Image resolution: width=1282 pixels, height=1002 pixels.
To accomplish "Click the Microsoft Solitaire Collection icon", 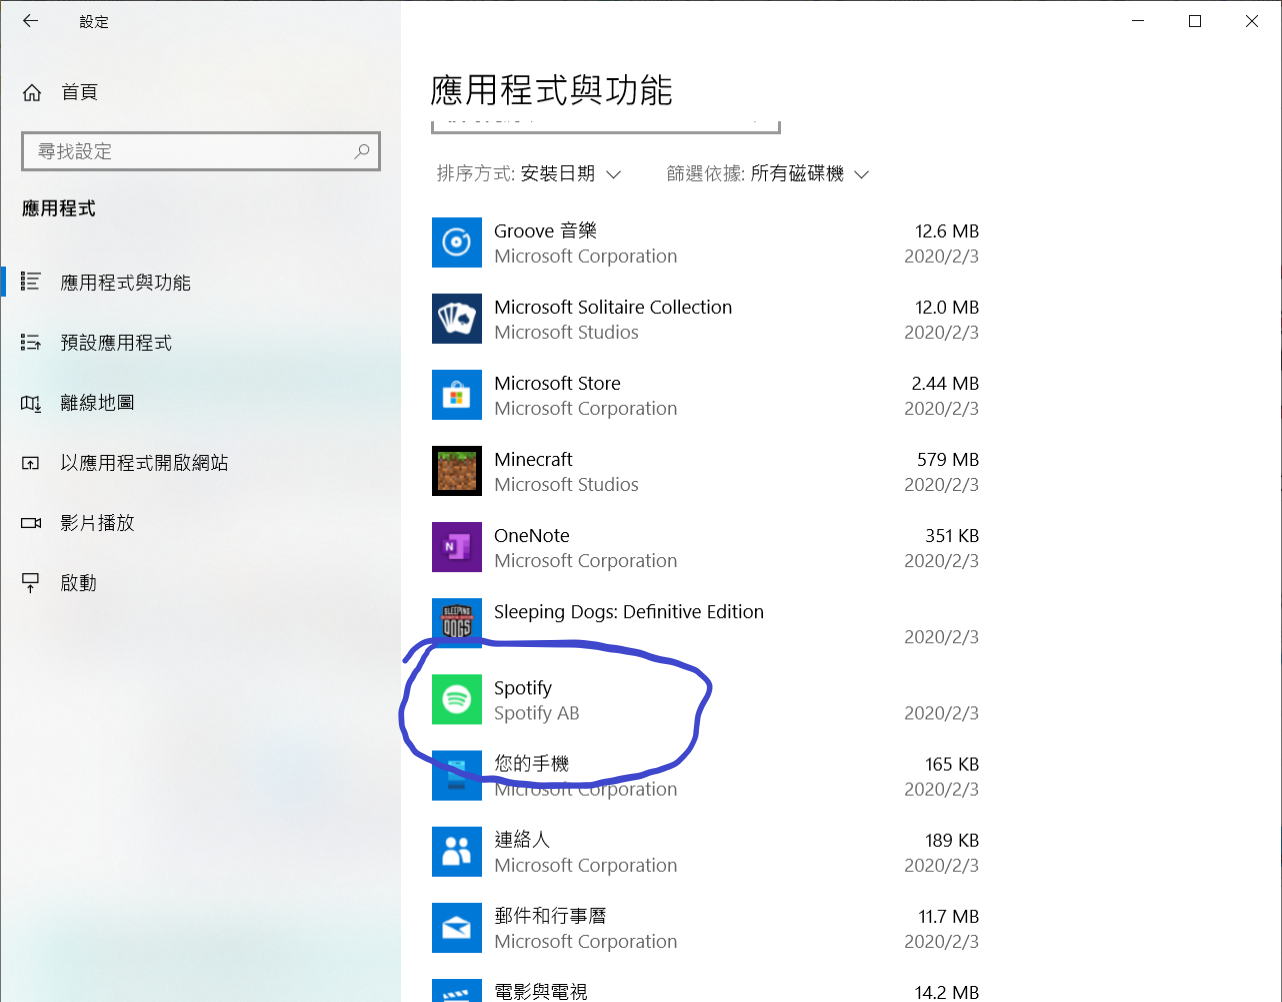I will (457, 318).
